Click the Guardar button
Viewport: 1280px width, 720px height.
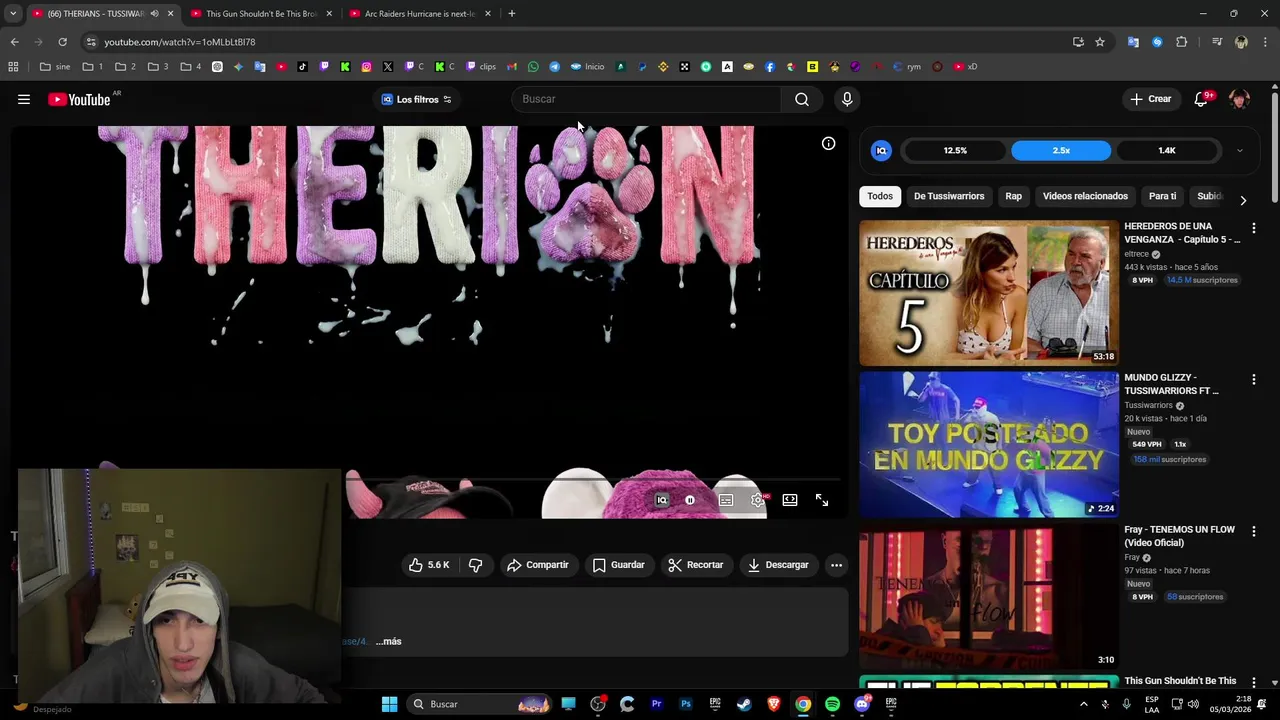pos(618,565)
